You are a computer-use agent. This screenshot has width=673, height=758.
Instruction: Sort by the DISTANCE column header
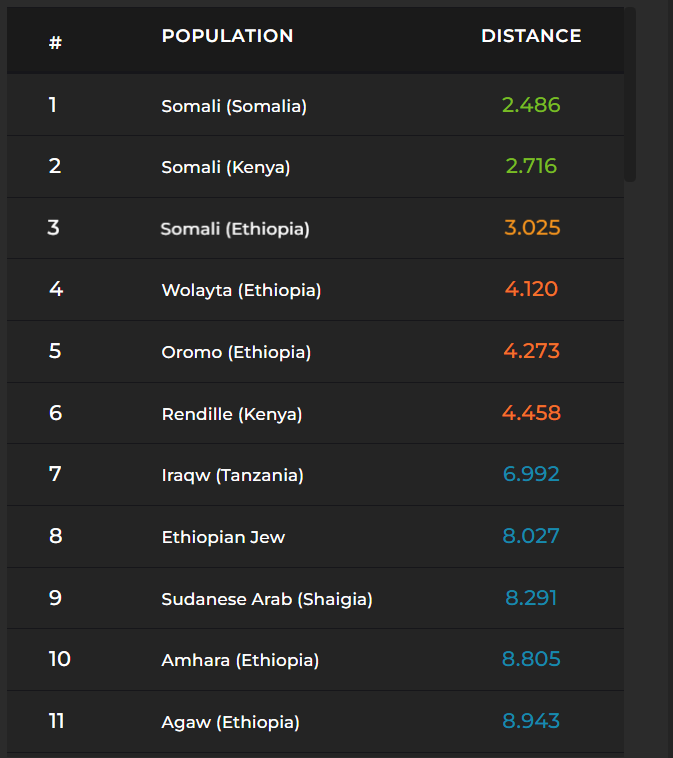(x=530, y=36)
